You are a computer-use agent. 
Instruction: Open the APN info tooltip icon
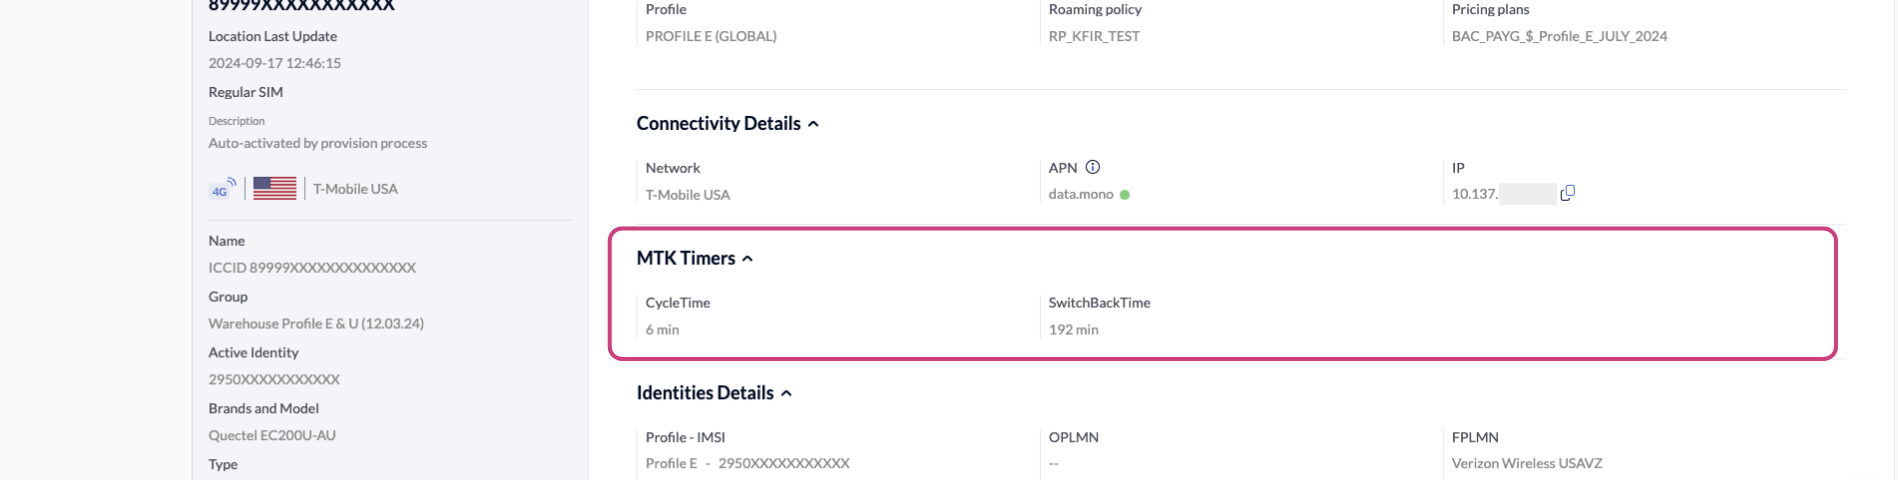(1093, 167)
